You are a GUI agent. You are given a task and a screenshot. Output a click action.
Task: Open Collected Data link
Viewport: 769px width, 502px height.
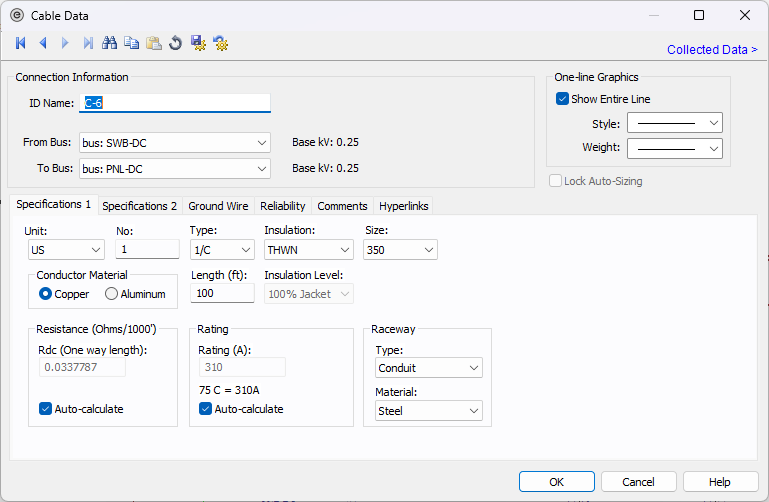tap(712, 50)
